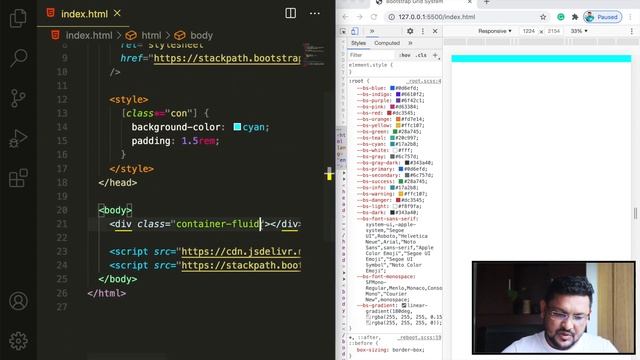The image size is (640, 360).
Task: Open the stackpath bootstrap stylesheet href link
Action: tap(227, 58)
